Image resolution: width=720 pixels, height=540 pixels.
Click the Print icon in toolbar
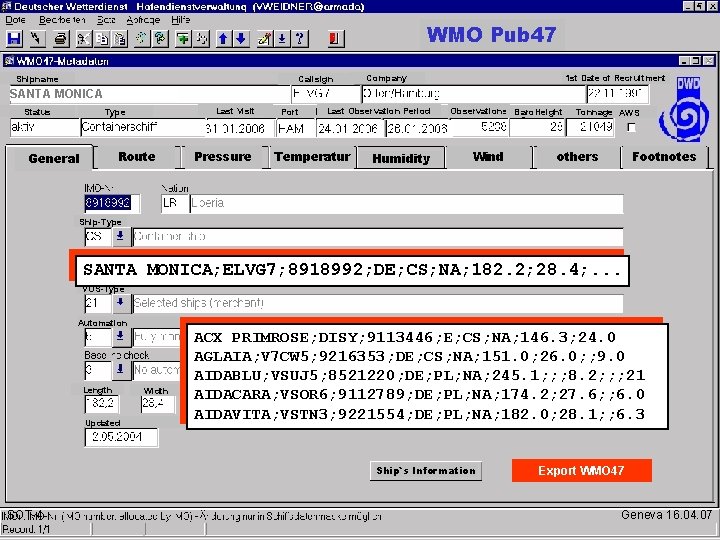tap(61, 39)
